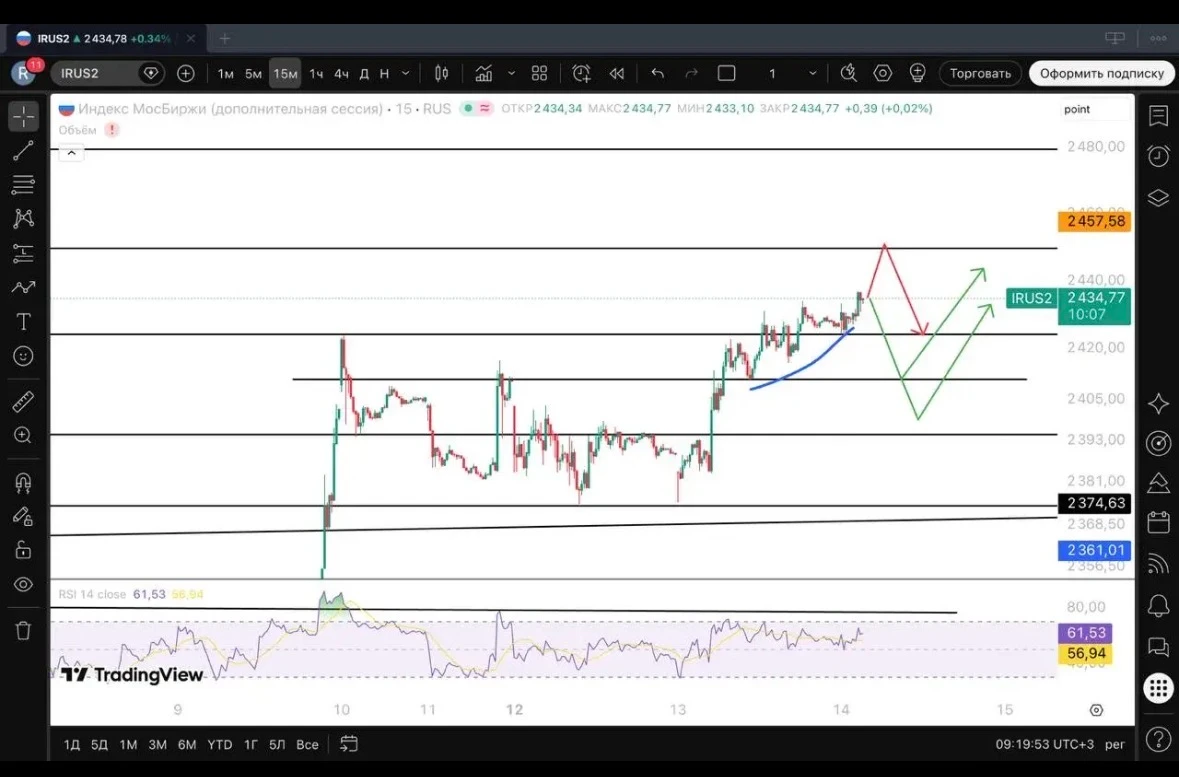Select the 15м timeframe

285,73
